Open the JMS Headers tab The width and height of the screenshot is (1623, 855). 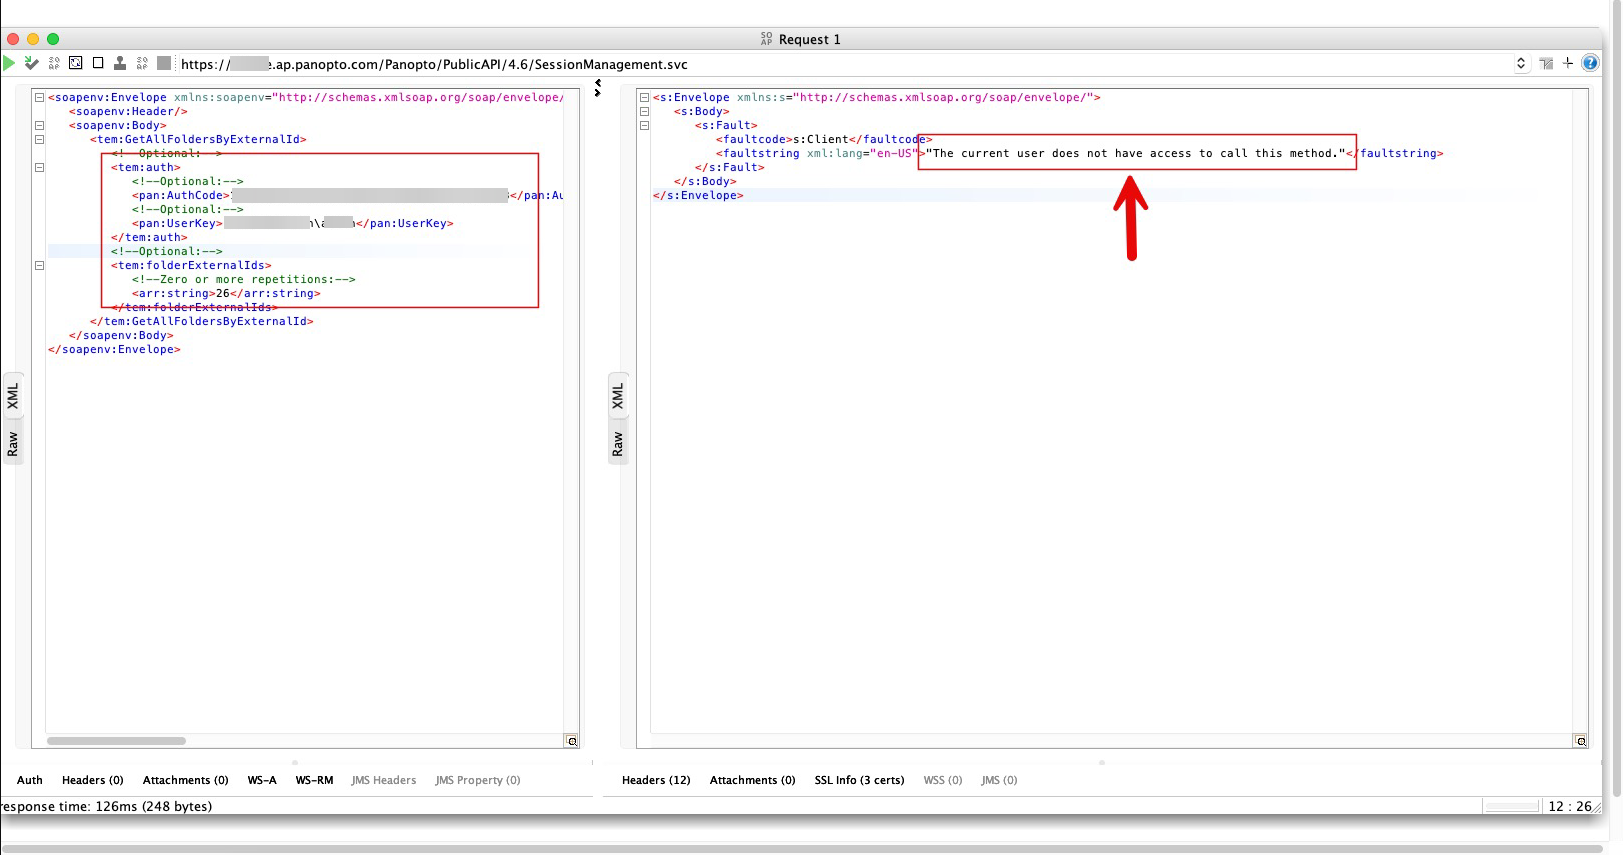tap(384, 780)
